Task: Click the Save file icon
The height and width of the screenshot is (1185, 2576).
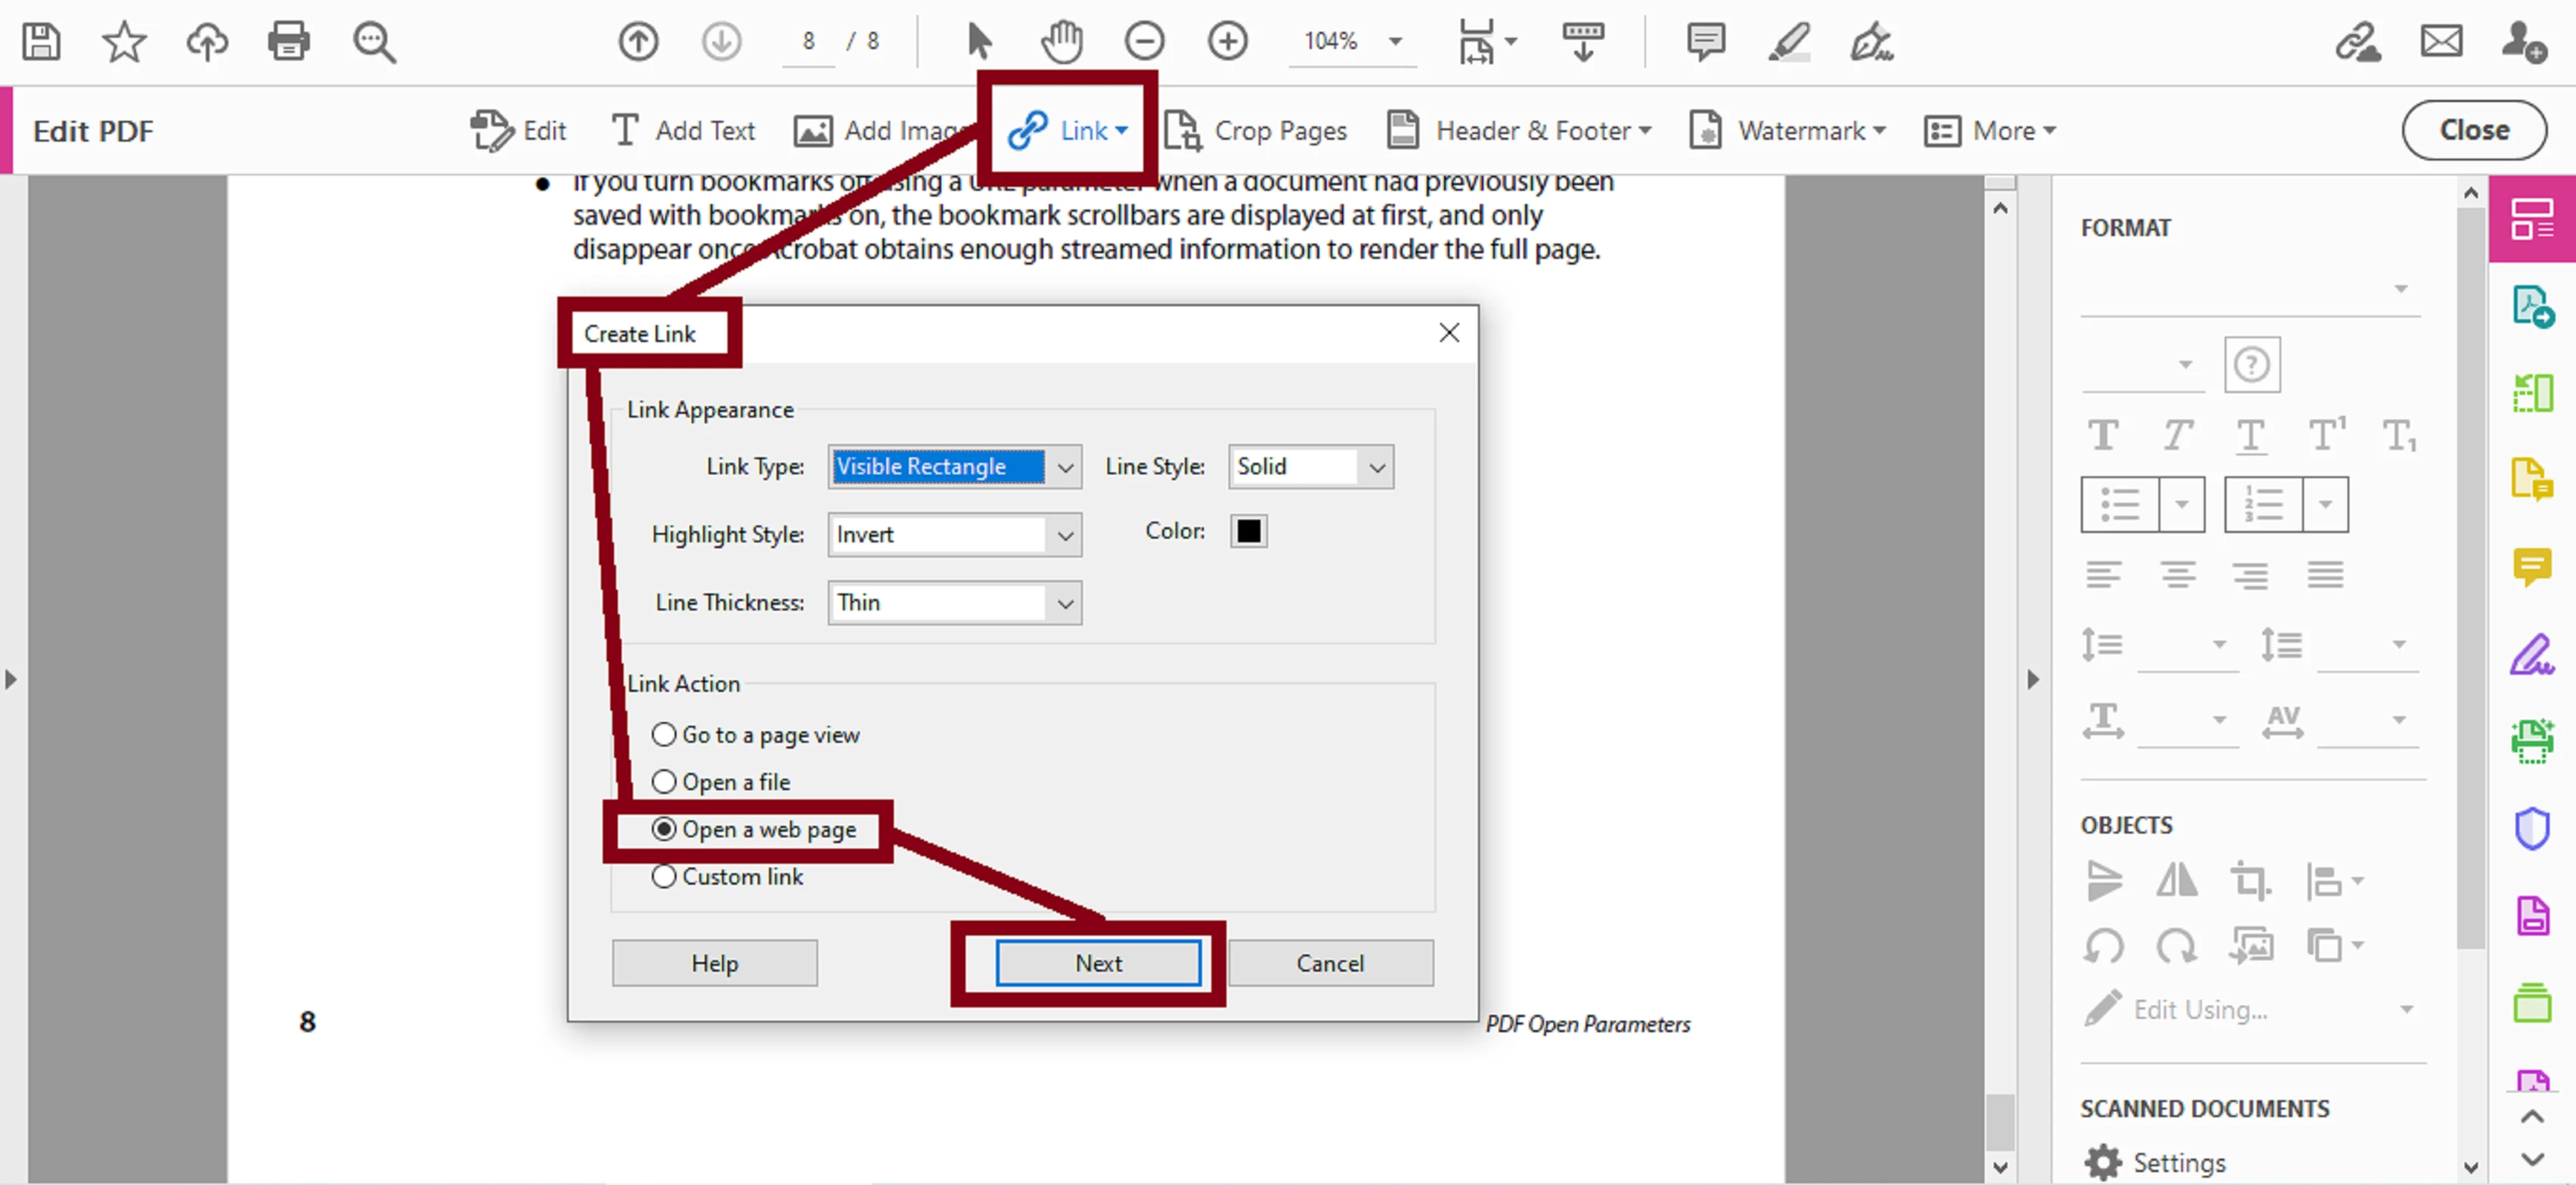Action: point(41,42)
